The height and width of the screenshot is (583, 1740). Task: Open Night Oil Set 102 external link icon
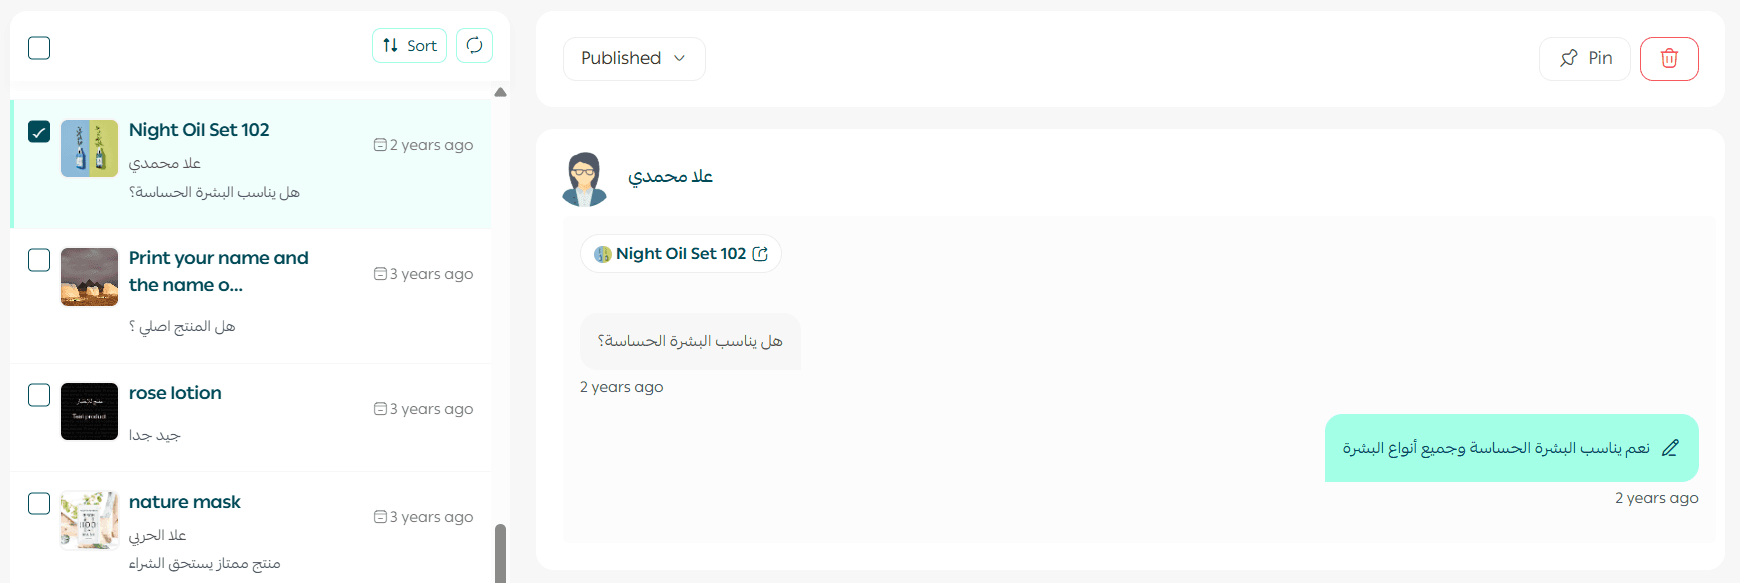[760, 254]
